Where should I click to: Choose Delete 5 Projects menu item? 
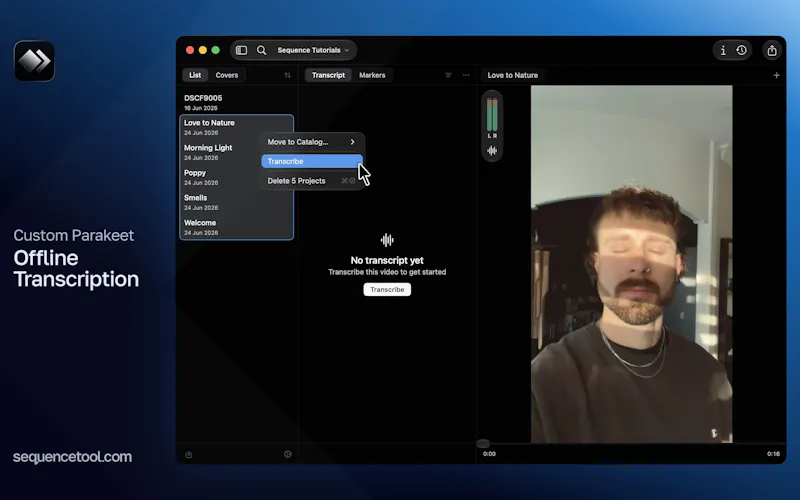312,181
